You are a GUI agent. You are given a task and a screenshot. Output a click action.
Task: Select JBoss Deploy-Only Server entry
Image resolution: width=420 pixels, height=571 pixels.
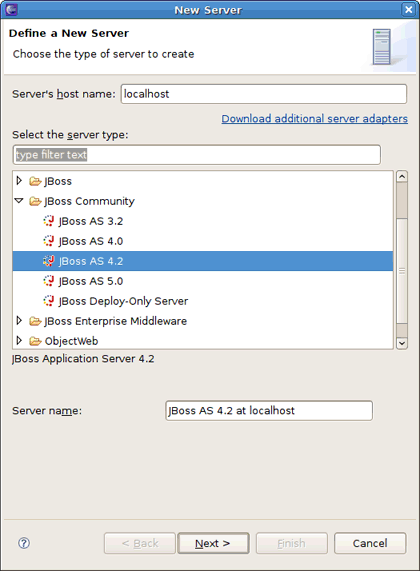click(x=123, y=301)
